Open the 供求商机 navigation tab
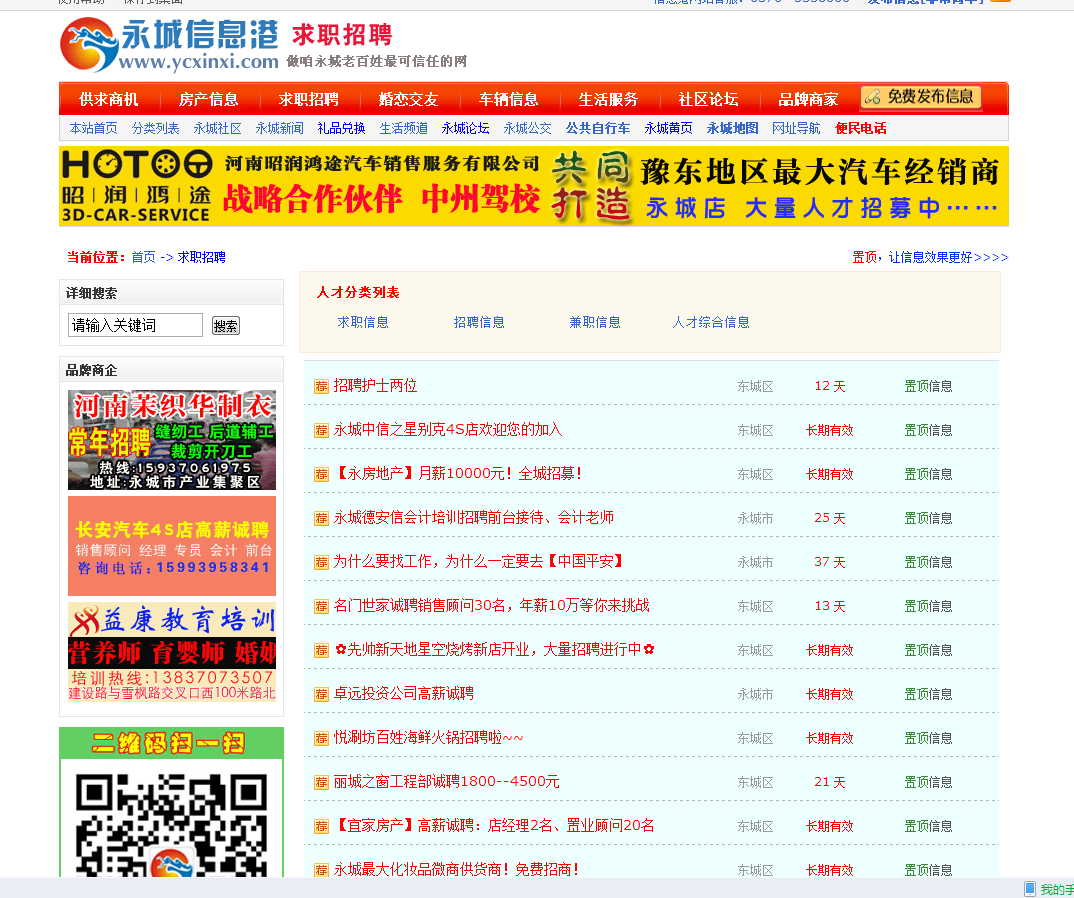 coord(109,99)
